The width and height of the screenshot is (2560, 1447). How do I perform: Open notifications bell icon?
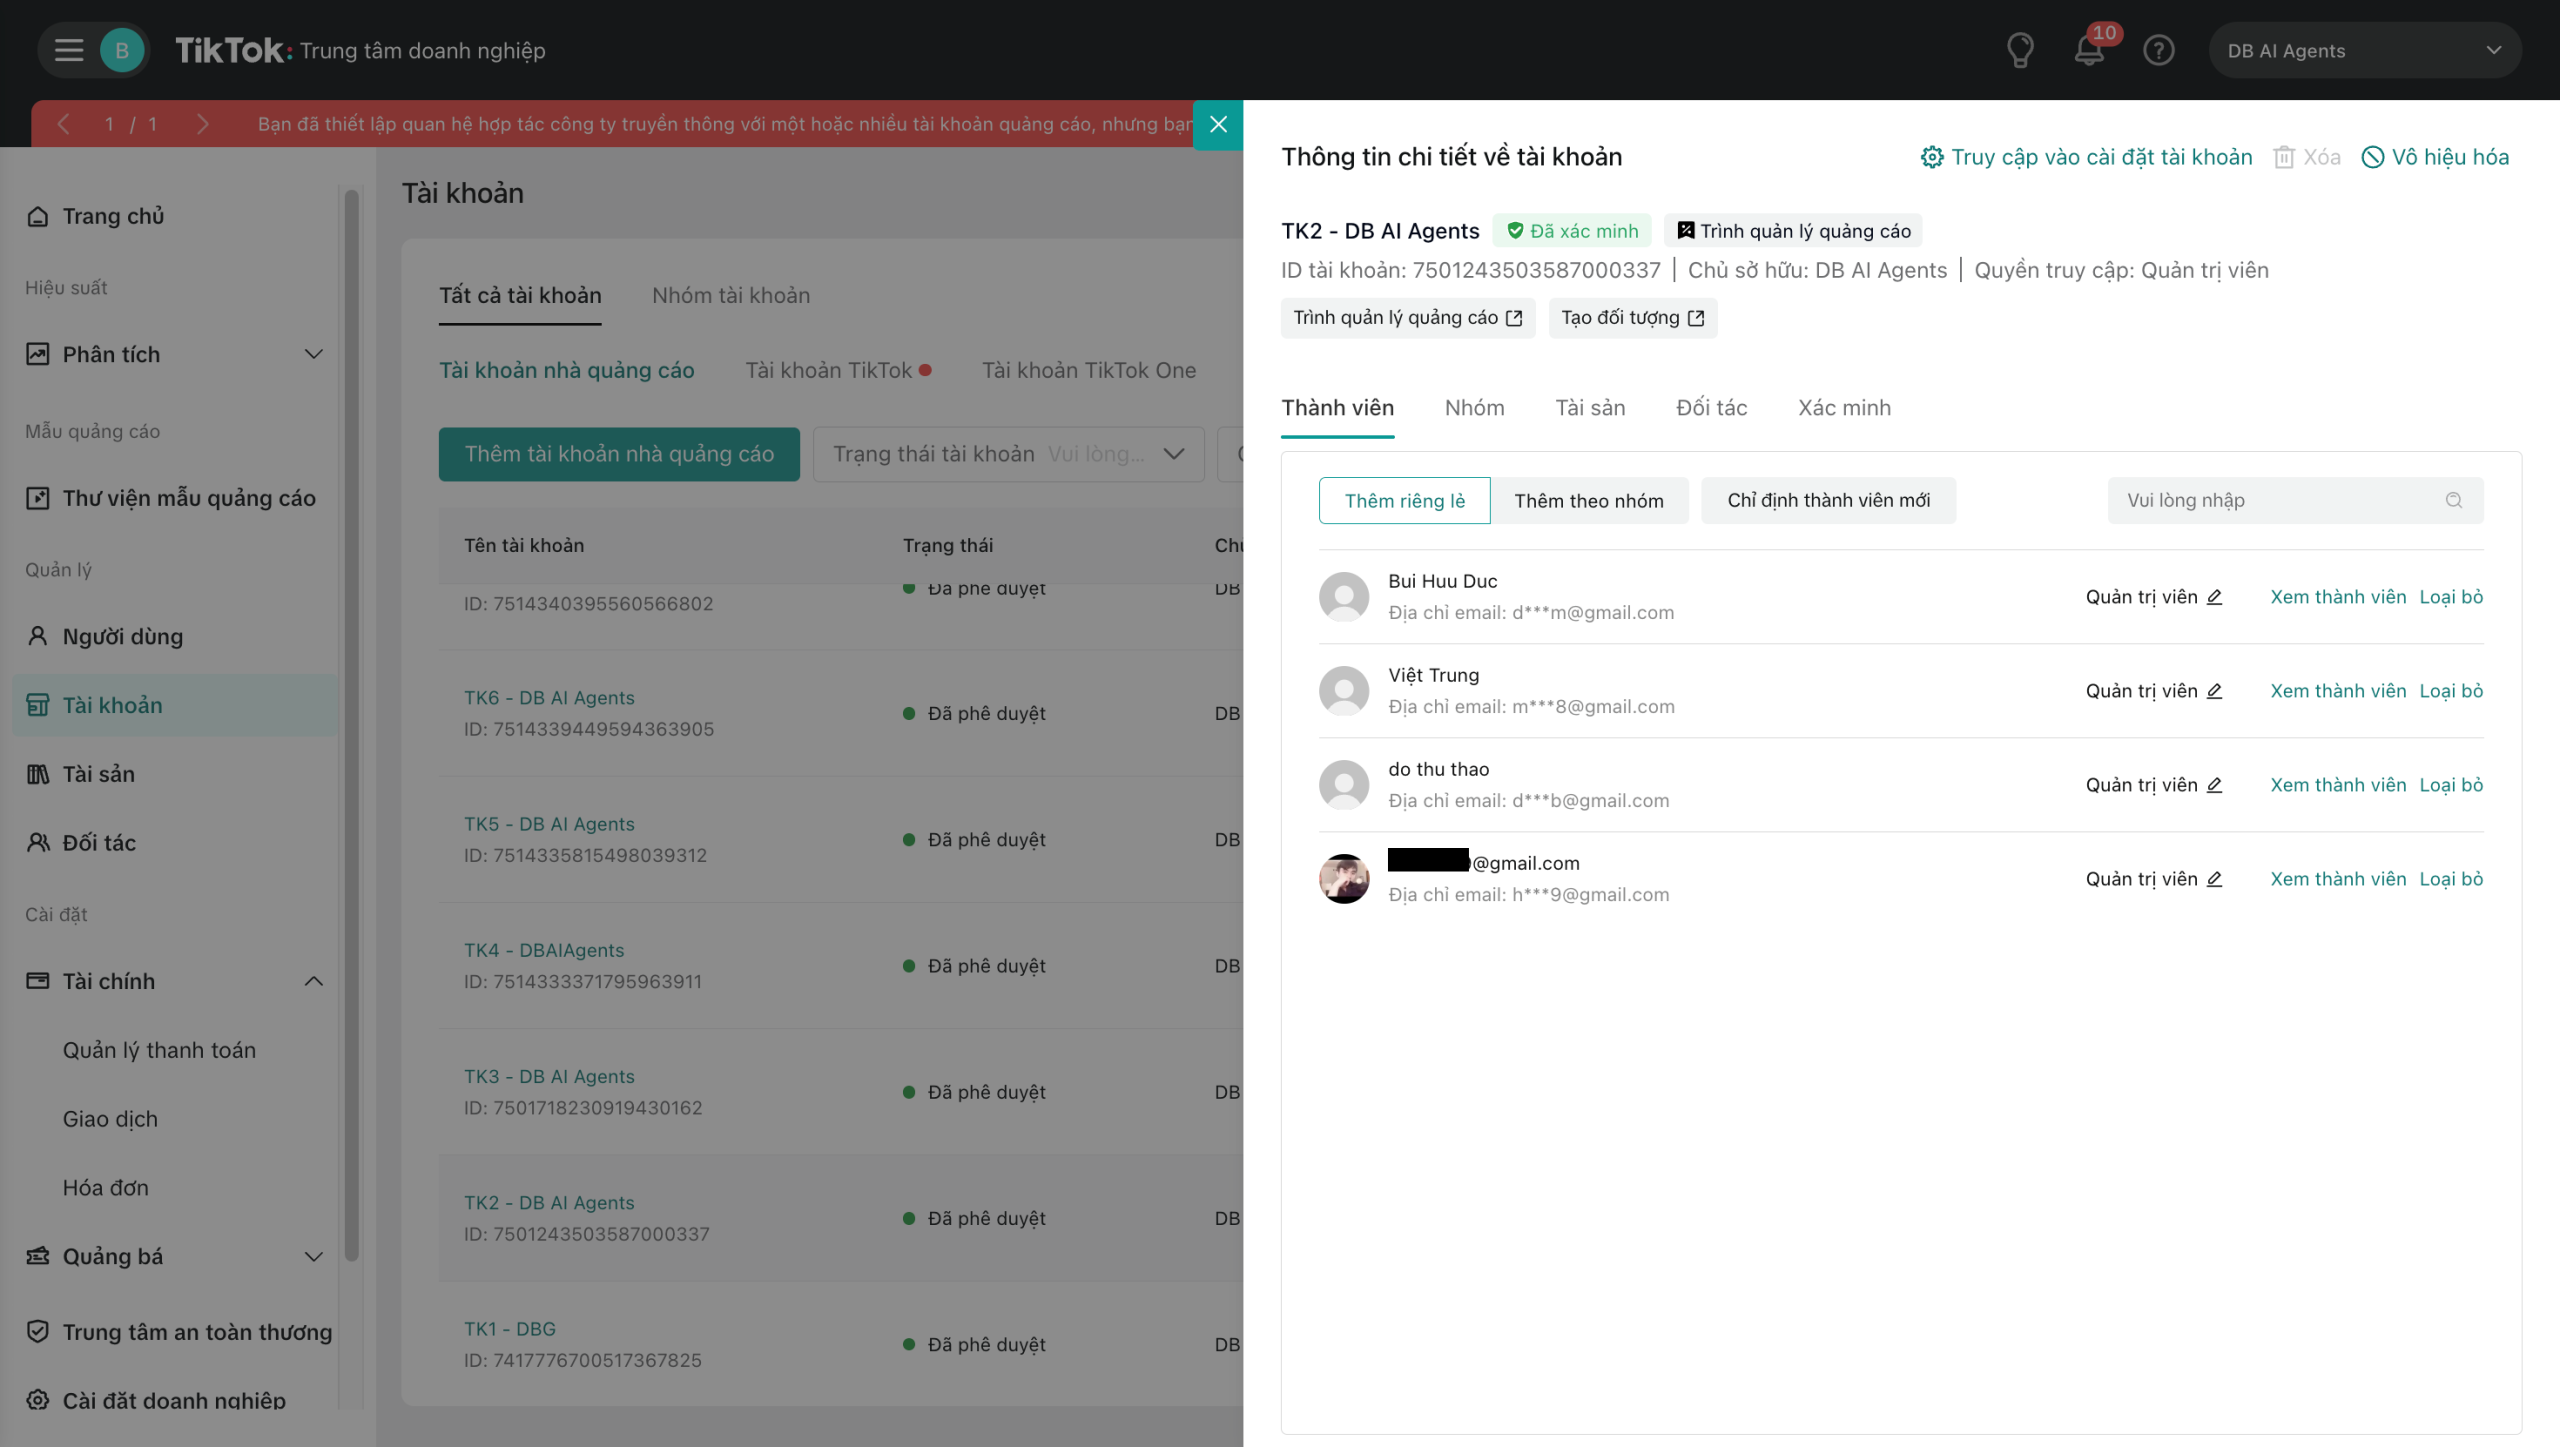(2088, 50)
